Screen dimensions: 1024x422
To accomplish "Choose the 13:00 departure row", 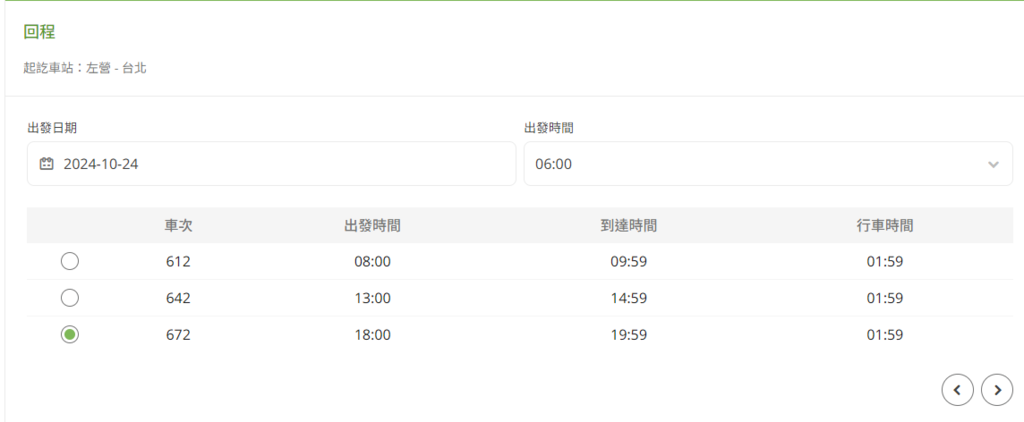I will 520,298.
